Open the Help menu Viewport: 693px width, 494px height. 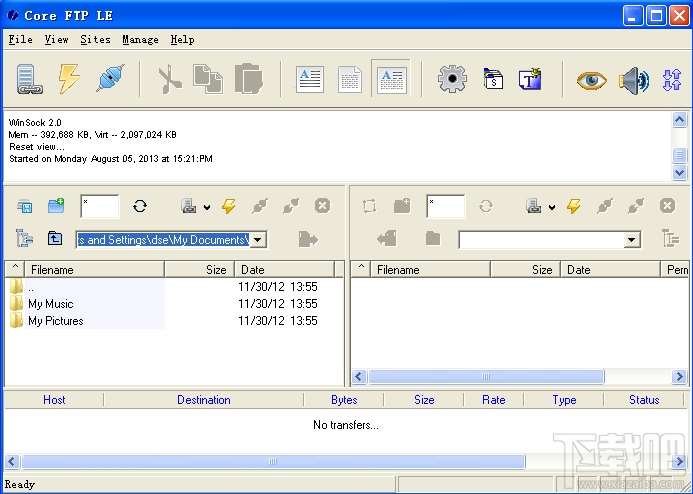[x=183, y=39]
